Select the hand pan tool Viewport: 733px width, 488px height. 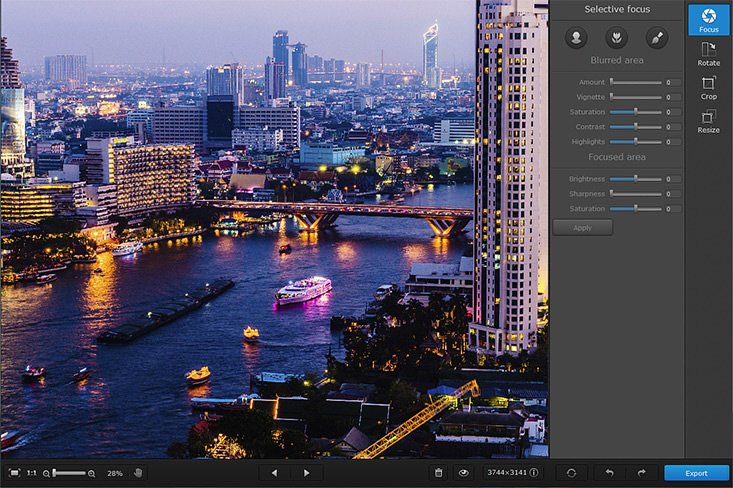tap(138, 473)
